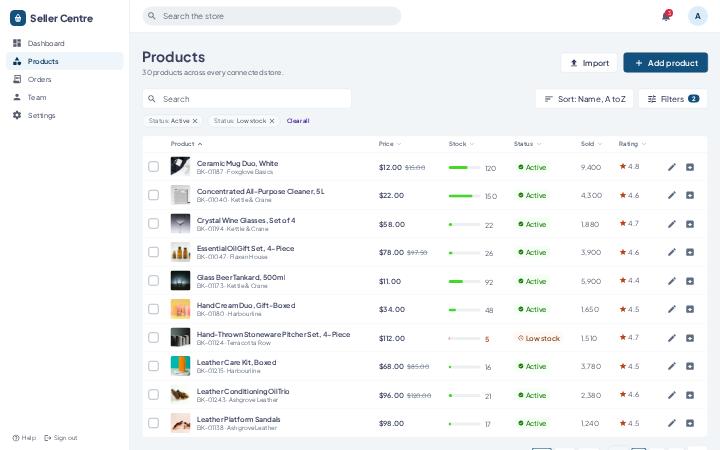Focus the products Search field
The image size is (720, 450).
tap(247, 99)
